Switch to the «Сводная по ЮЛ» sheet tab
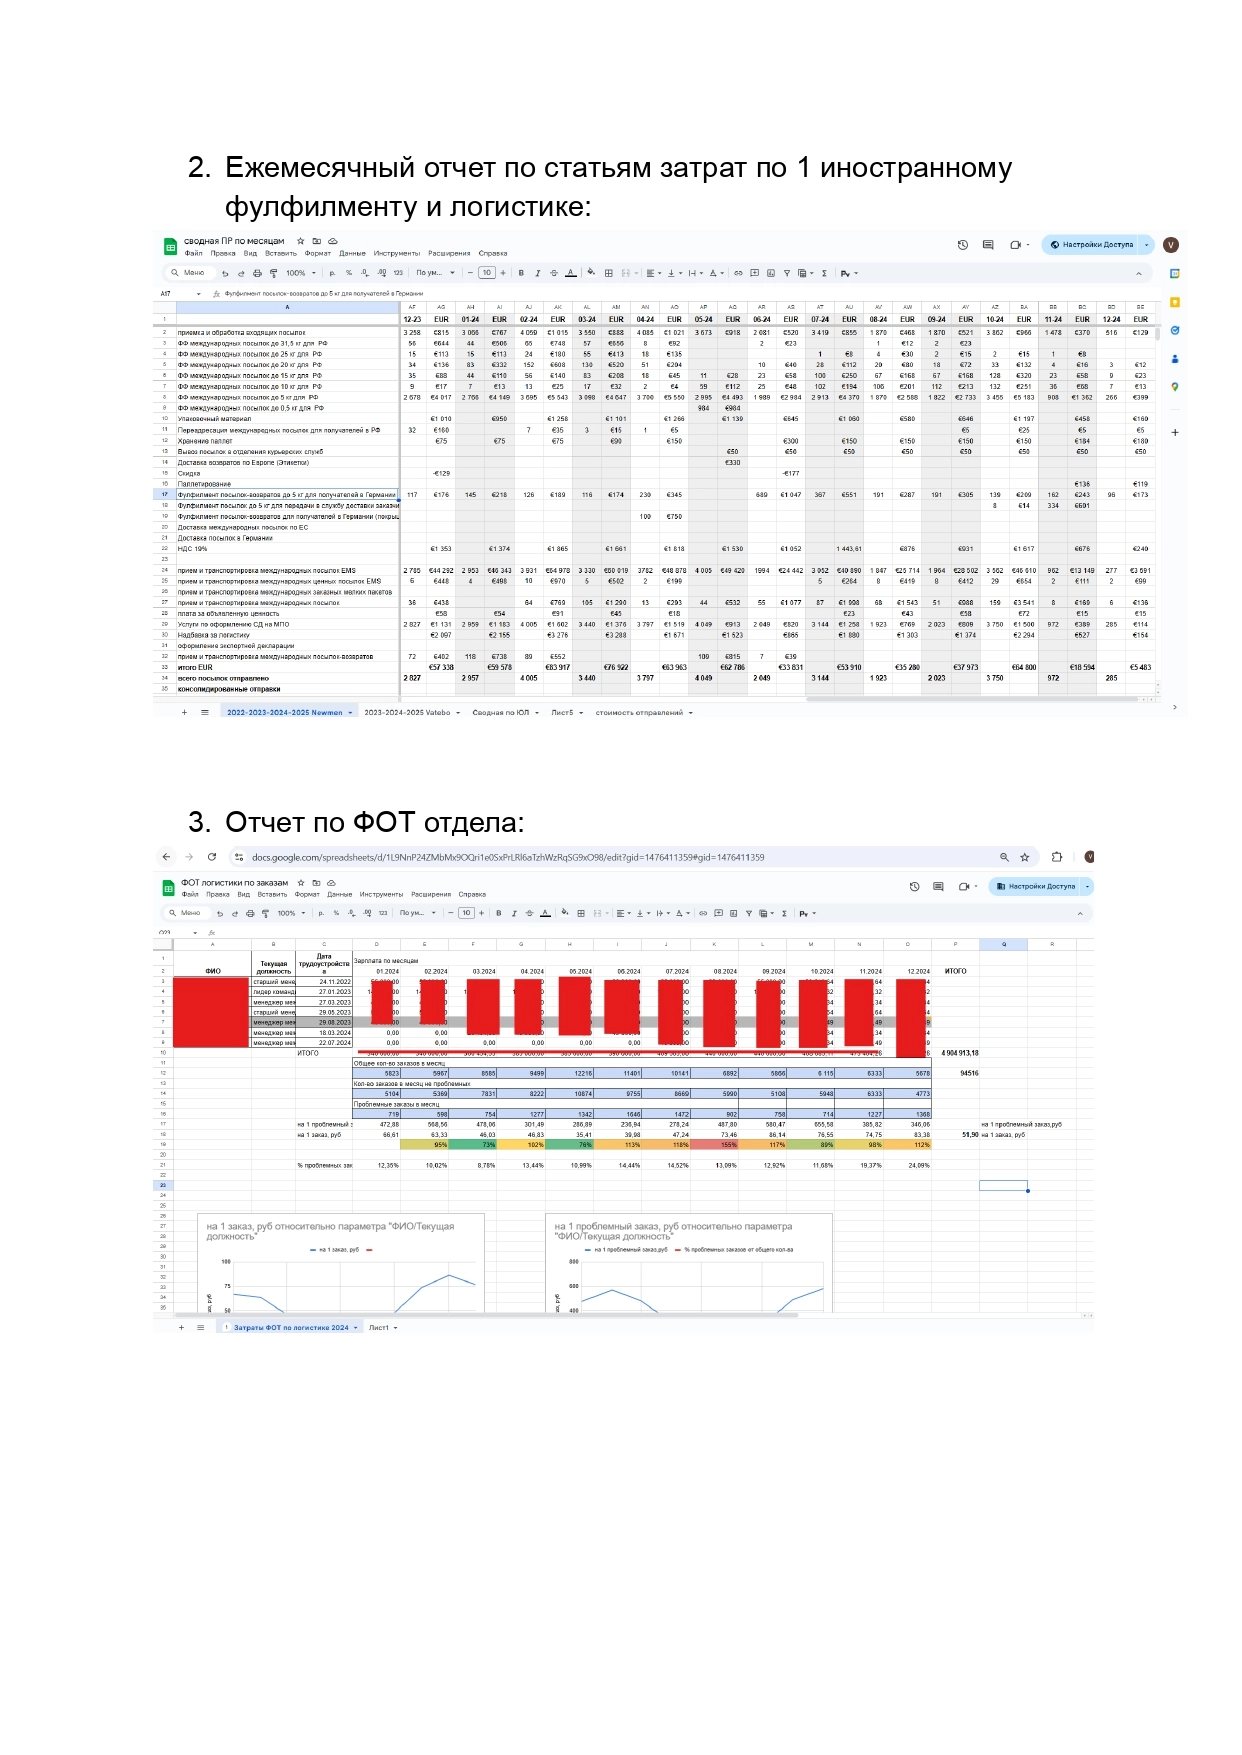 tap(501, 713)
